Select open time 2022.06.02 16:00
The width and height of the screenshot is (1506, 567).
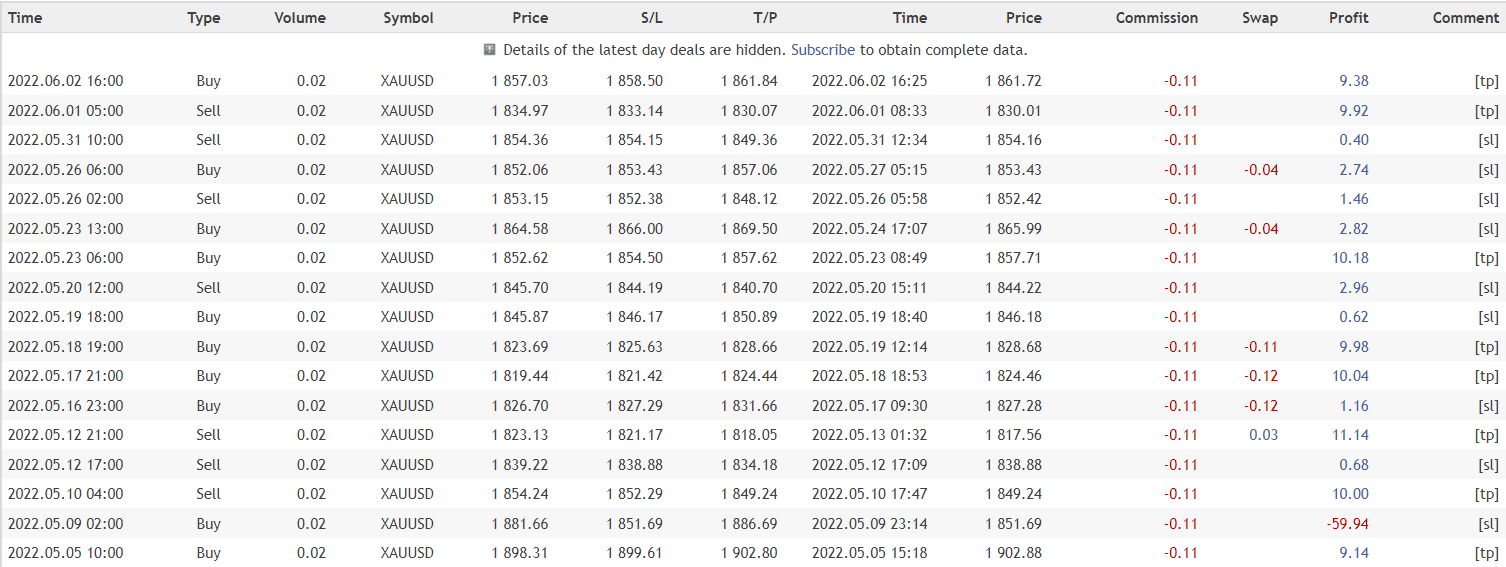tap(66, 81)
